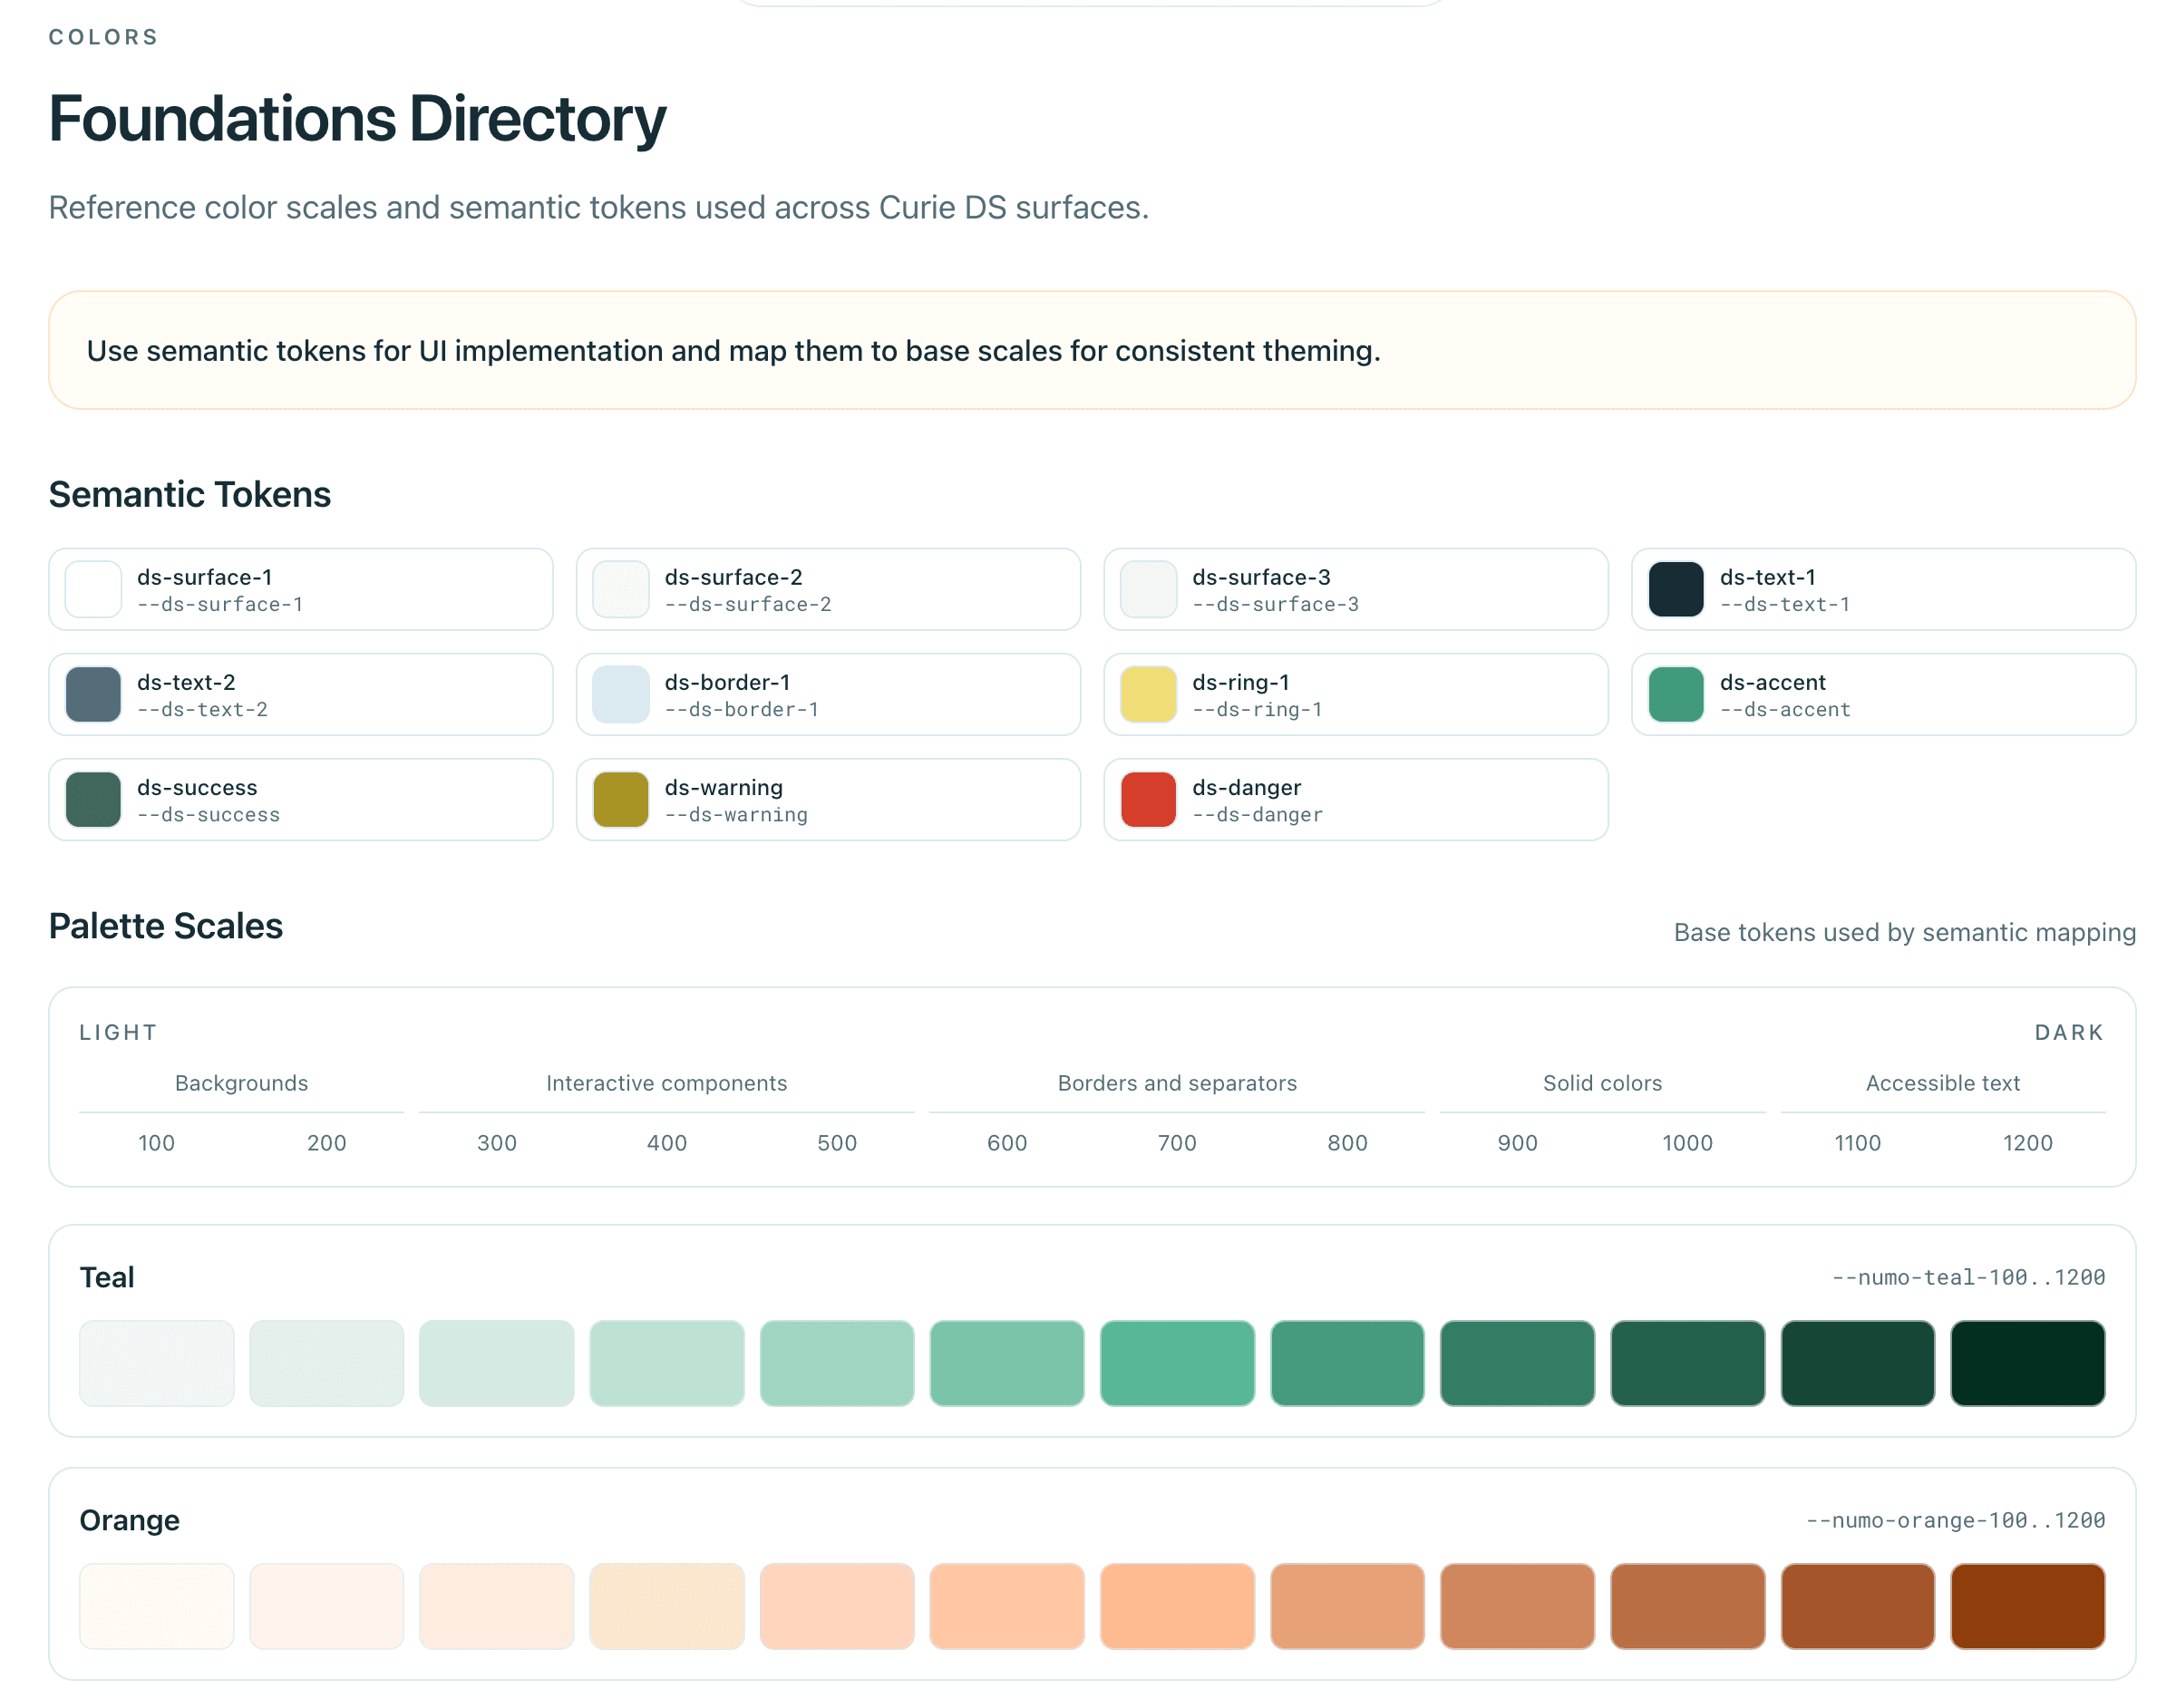Screen dimensions: 2176x1708
Task: Click the semantic tokens usage note banner
Action: click(x=1092, y=350)
